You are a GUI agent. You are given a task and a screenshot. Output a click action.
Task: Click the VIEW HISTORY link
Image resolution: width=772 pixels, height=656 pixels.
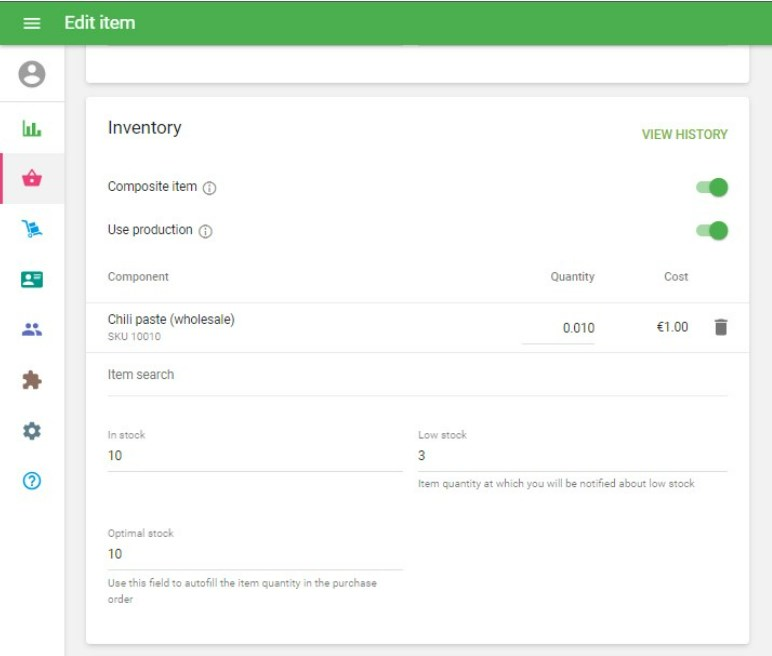pyautogui.click(x=684, y=134)
